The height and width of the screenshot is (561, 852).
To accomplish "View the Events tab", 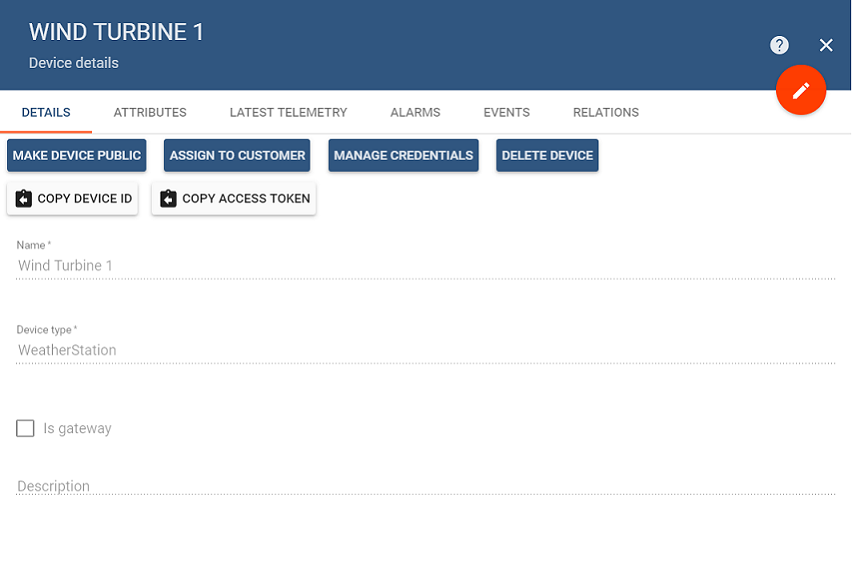I will pyautogui.click(x=506, y=113).
